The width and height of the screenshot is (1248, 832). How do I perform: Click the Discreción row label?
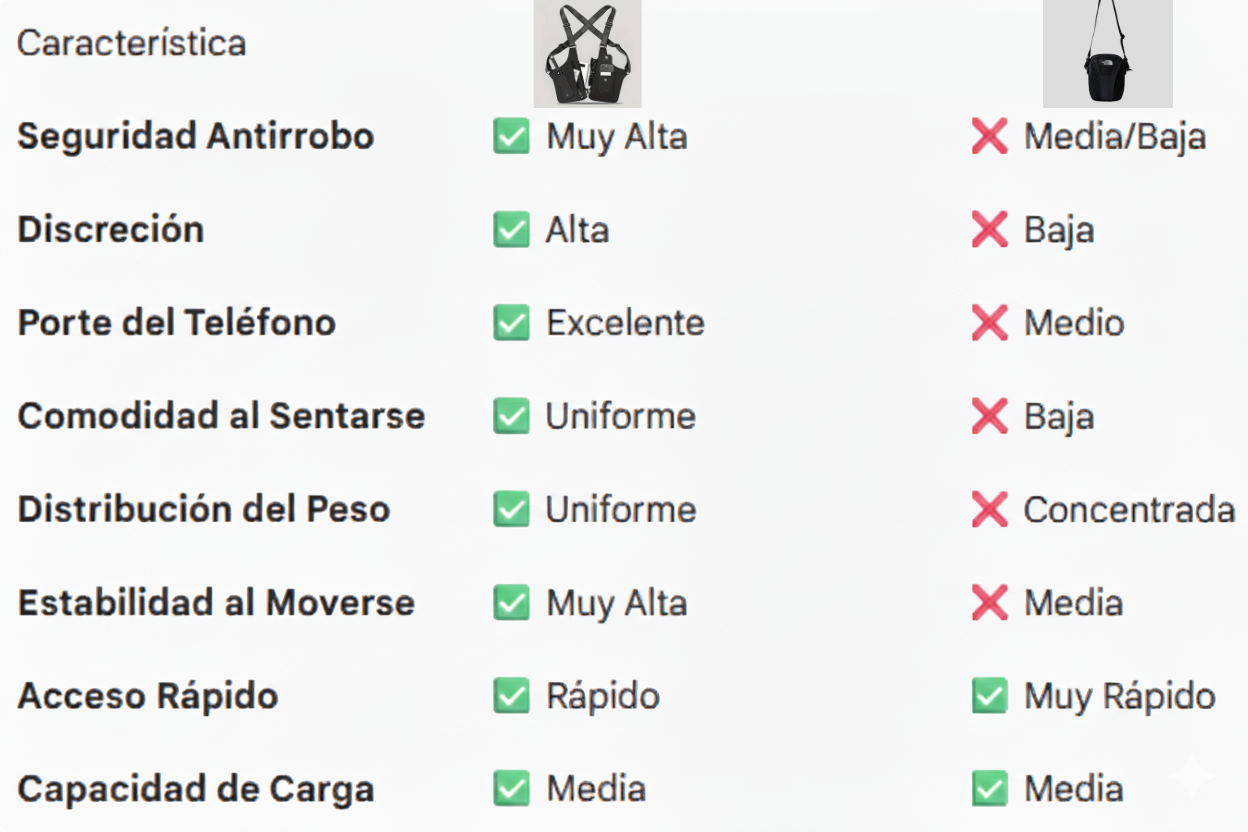pyautogui.click(x=111, y=230)
